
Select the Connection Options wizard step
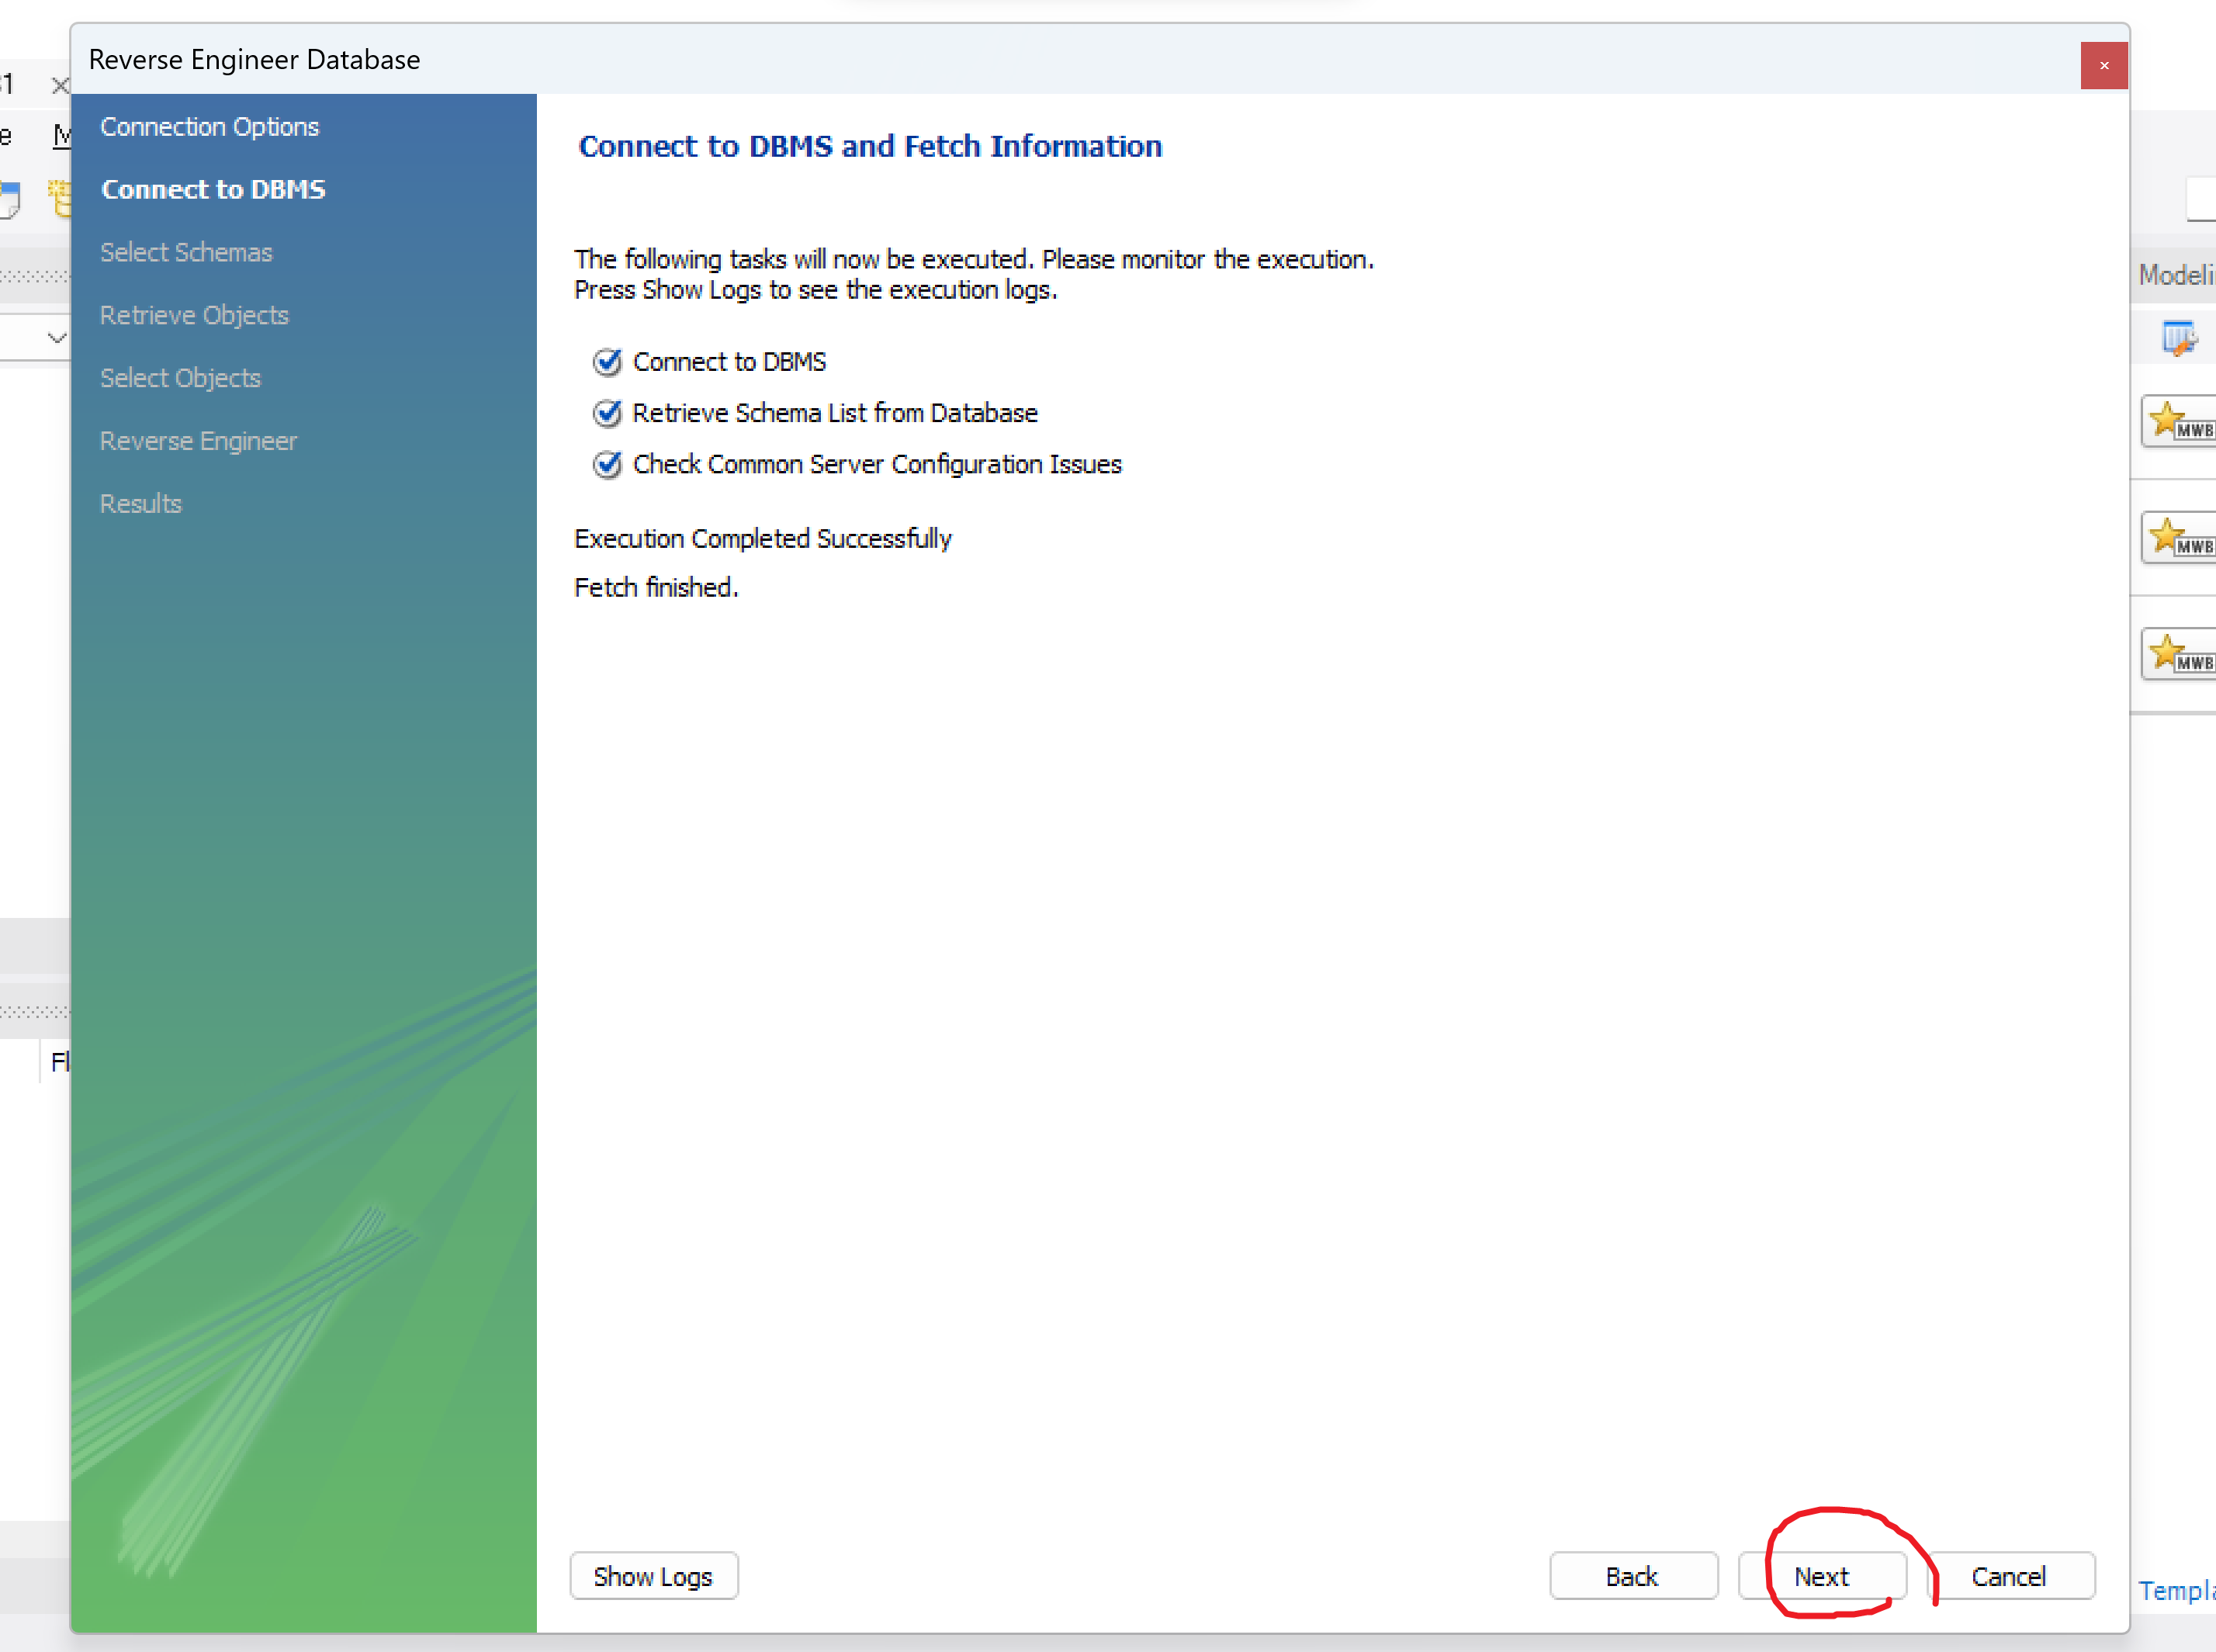pyautogui.click(x=209, y=127)
